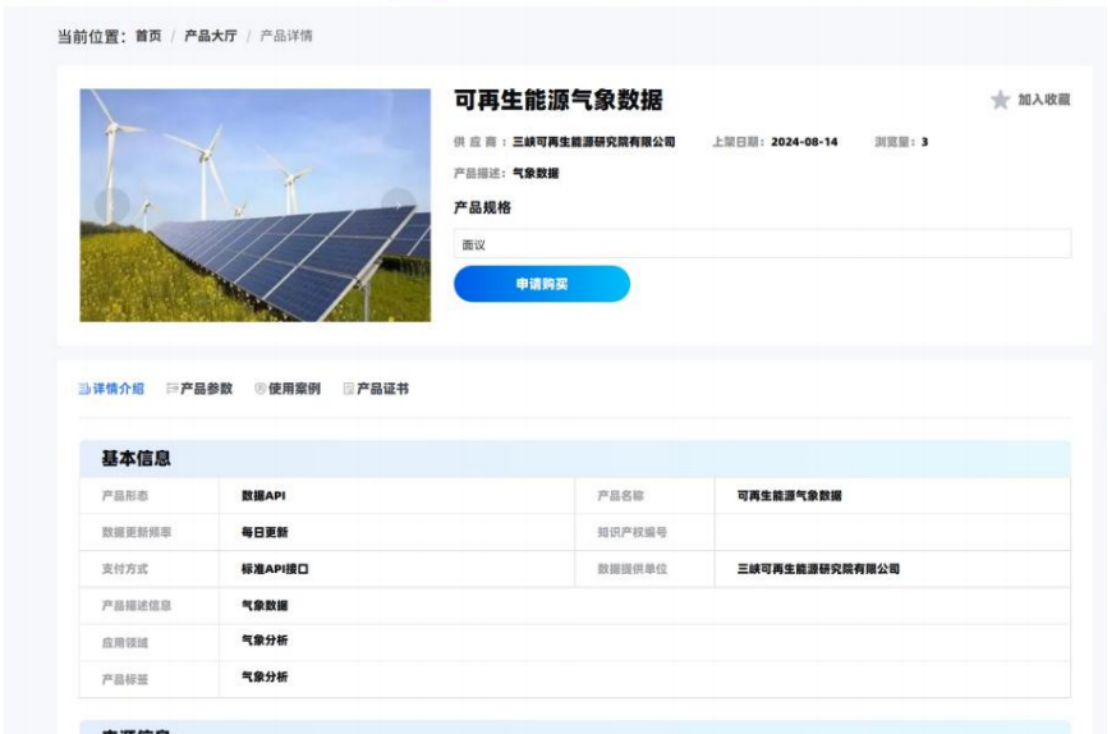The height and width of the screenshot is (734, 1108).
Task: Click the supplier name next to 供应商
Action: [594, 142]
